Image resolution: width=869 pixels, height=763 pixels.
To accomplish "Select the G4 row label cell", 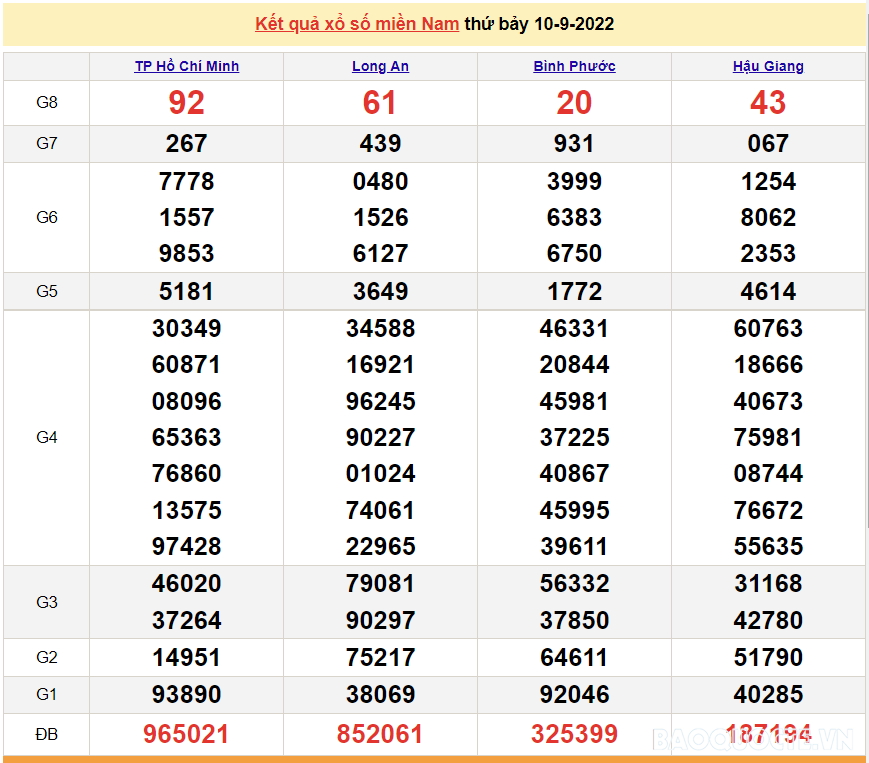I will point(47,438).
